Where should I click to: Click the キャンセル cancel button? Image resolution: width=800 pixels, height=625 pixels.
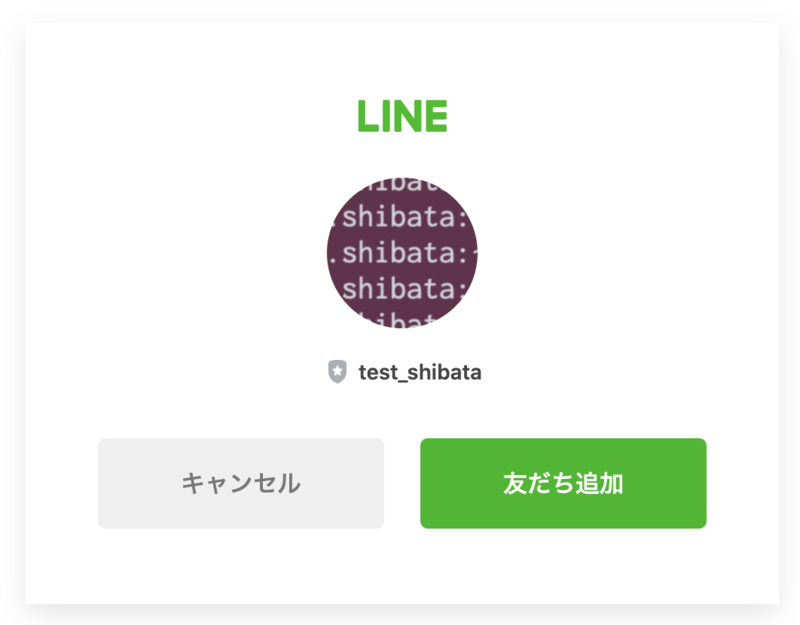pyautogui.click(x=240, y=483)
